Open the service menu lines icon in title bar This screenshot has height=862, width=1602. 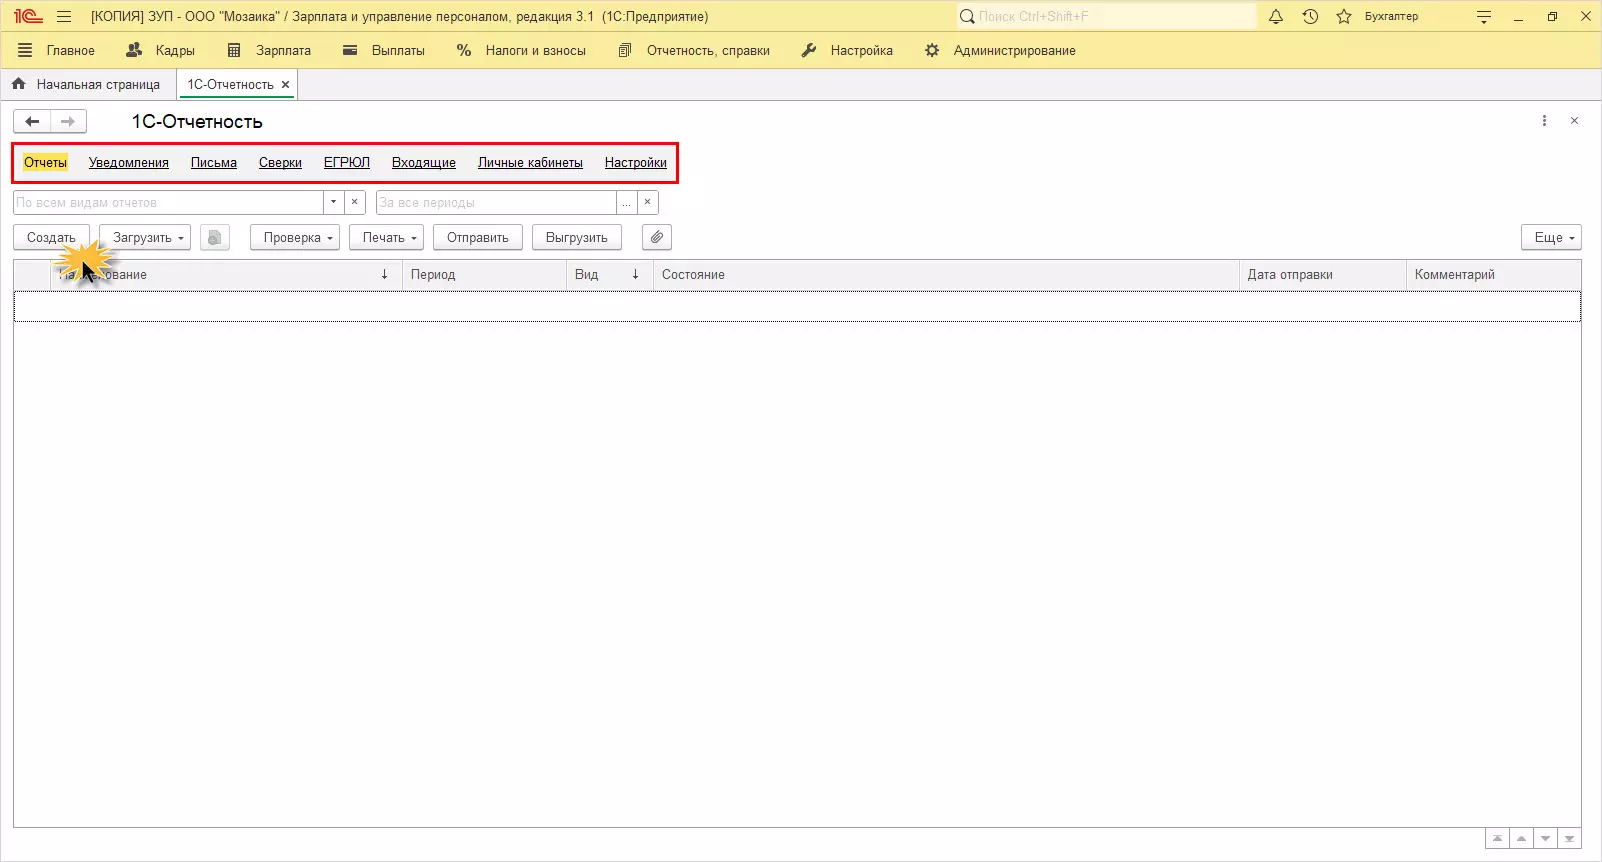point(1484,17)
